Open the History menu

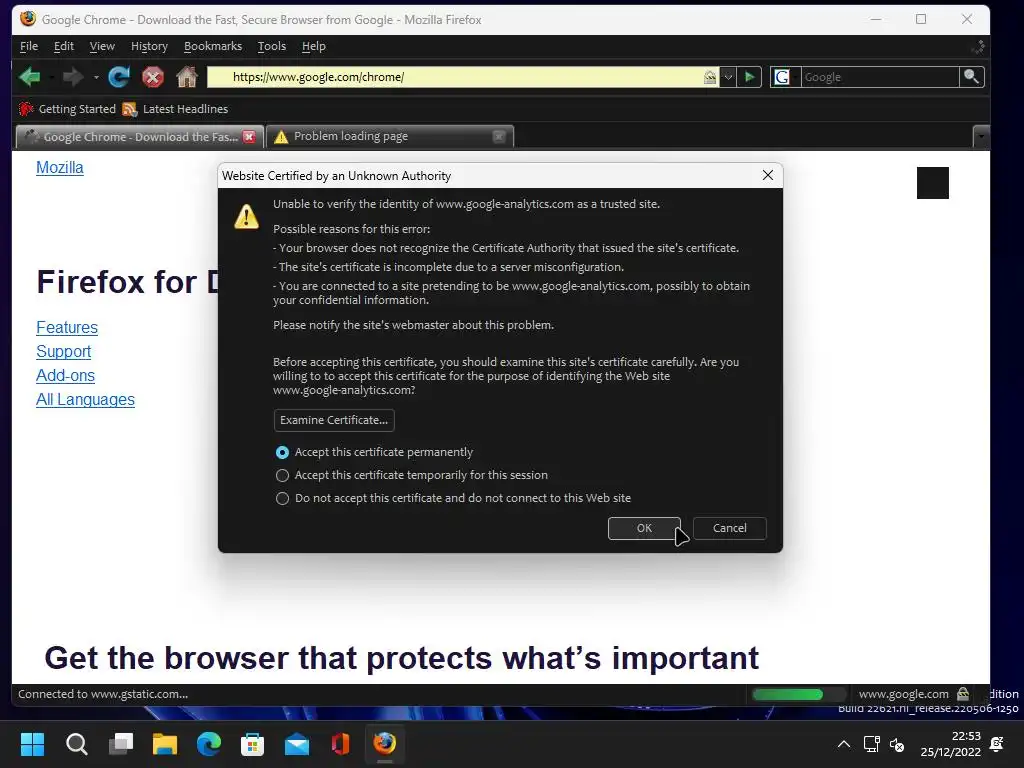[x=149, y=46]
